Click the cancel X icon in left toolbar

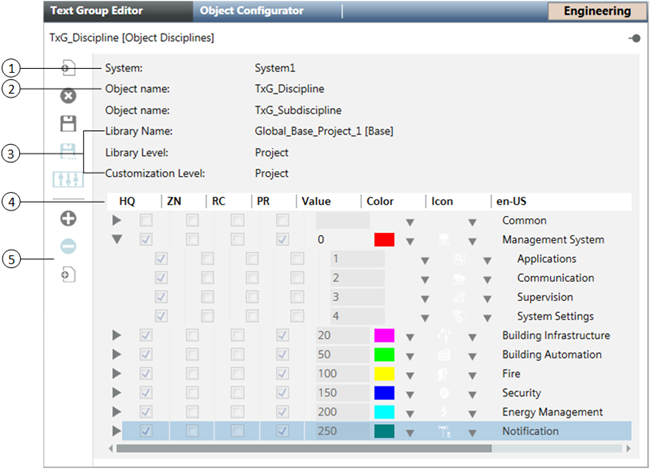click(68, 96)
